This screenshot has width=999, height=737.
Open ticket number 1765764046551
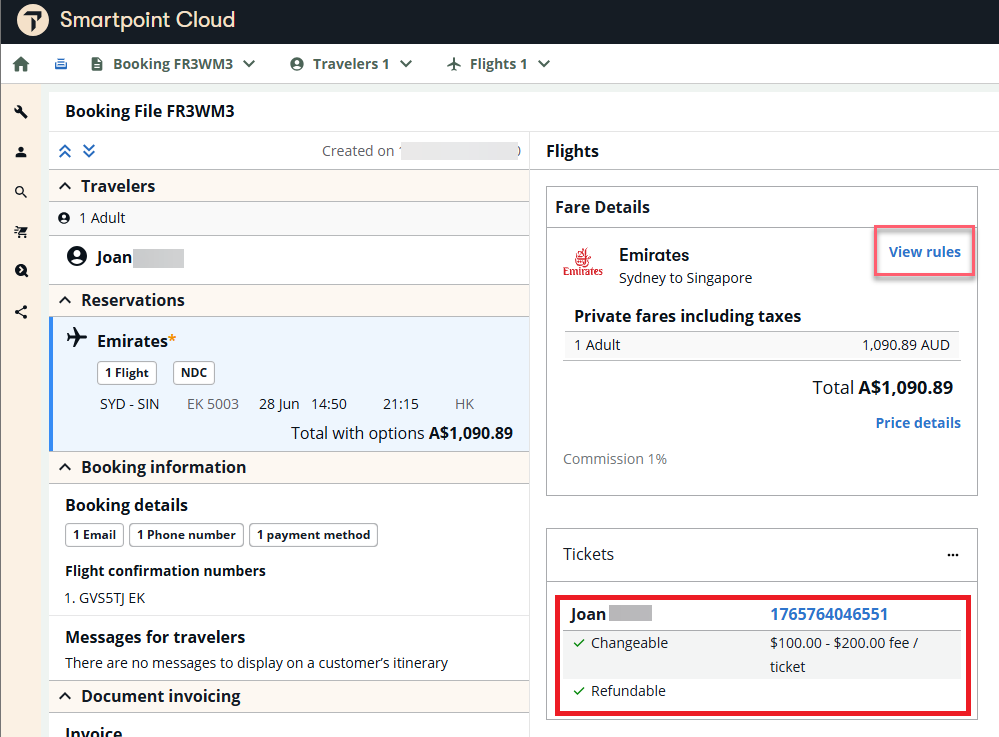click(828, 614)
